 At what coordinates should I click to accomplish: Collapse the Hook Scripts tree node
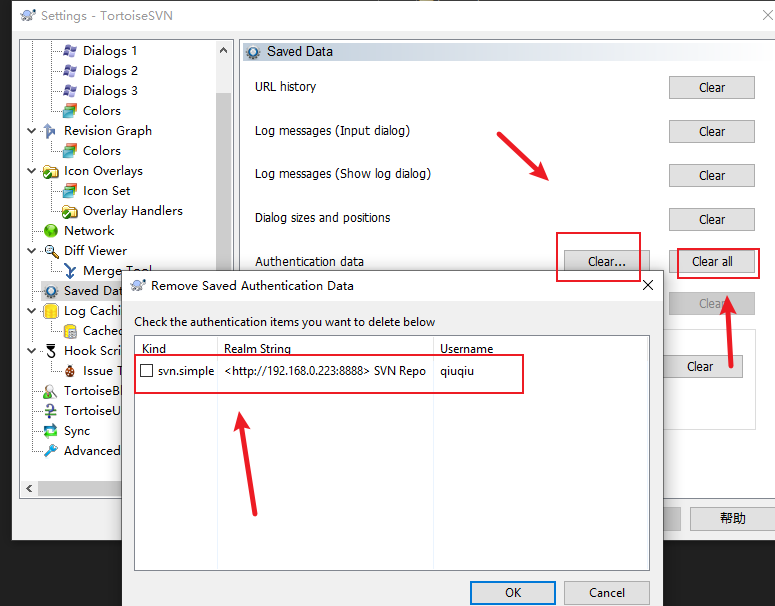point(32,351)
